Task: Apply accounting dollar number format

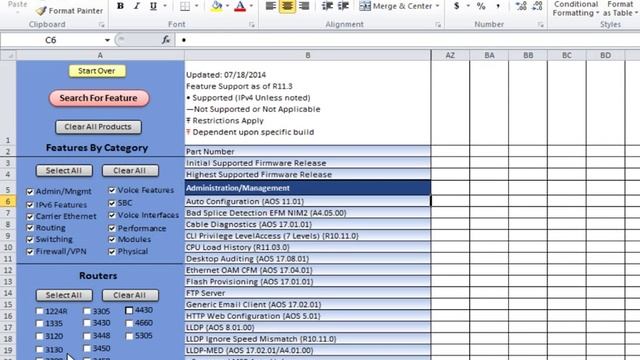Action: click(457, 6)
